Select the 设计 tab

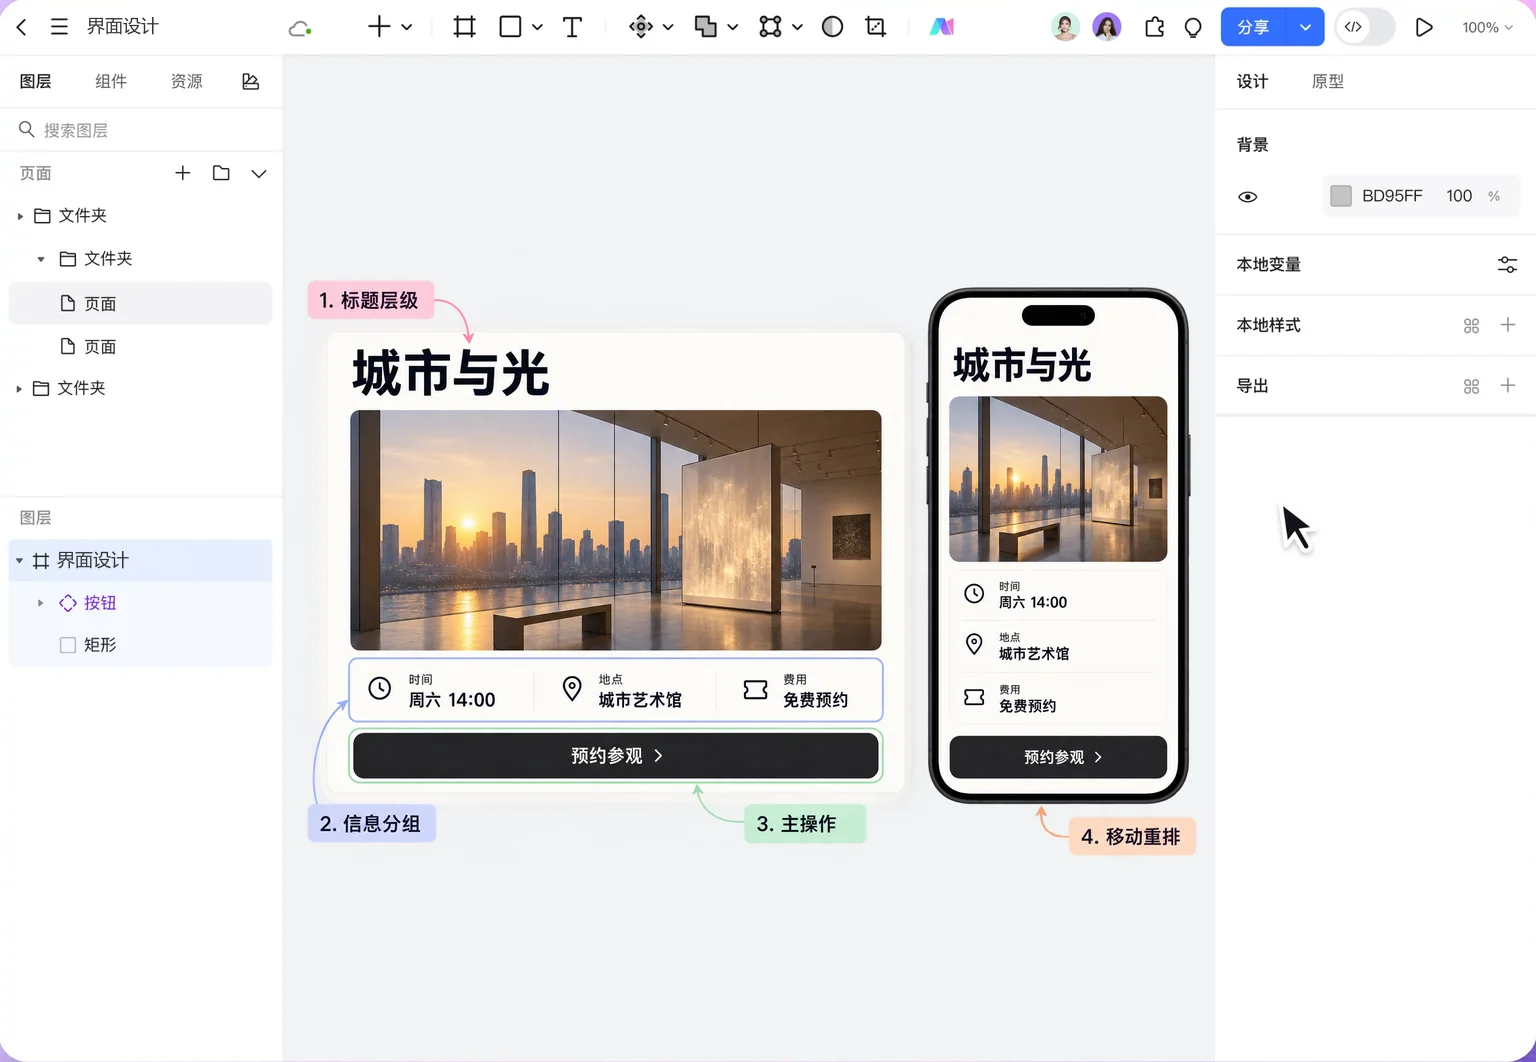[x=1252, y=81]
